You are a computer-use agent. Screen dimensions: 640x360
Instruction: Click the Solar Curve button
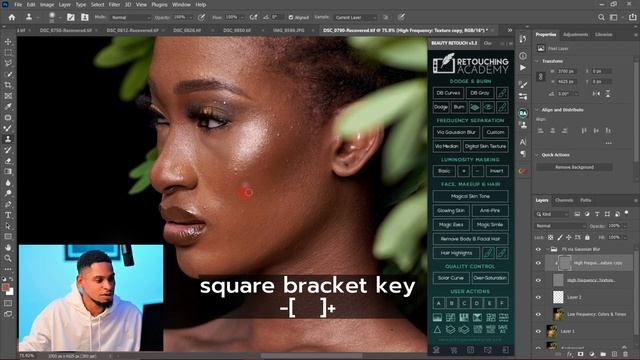[x=451, y=278]
